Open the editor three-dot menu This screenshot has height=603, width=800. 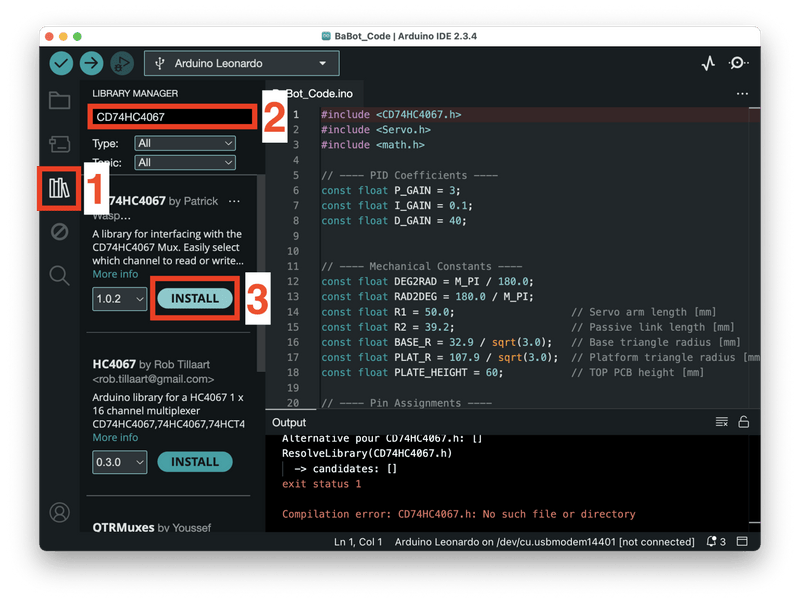[743, 92]
